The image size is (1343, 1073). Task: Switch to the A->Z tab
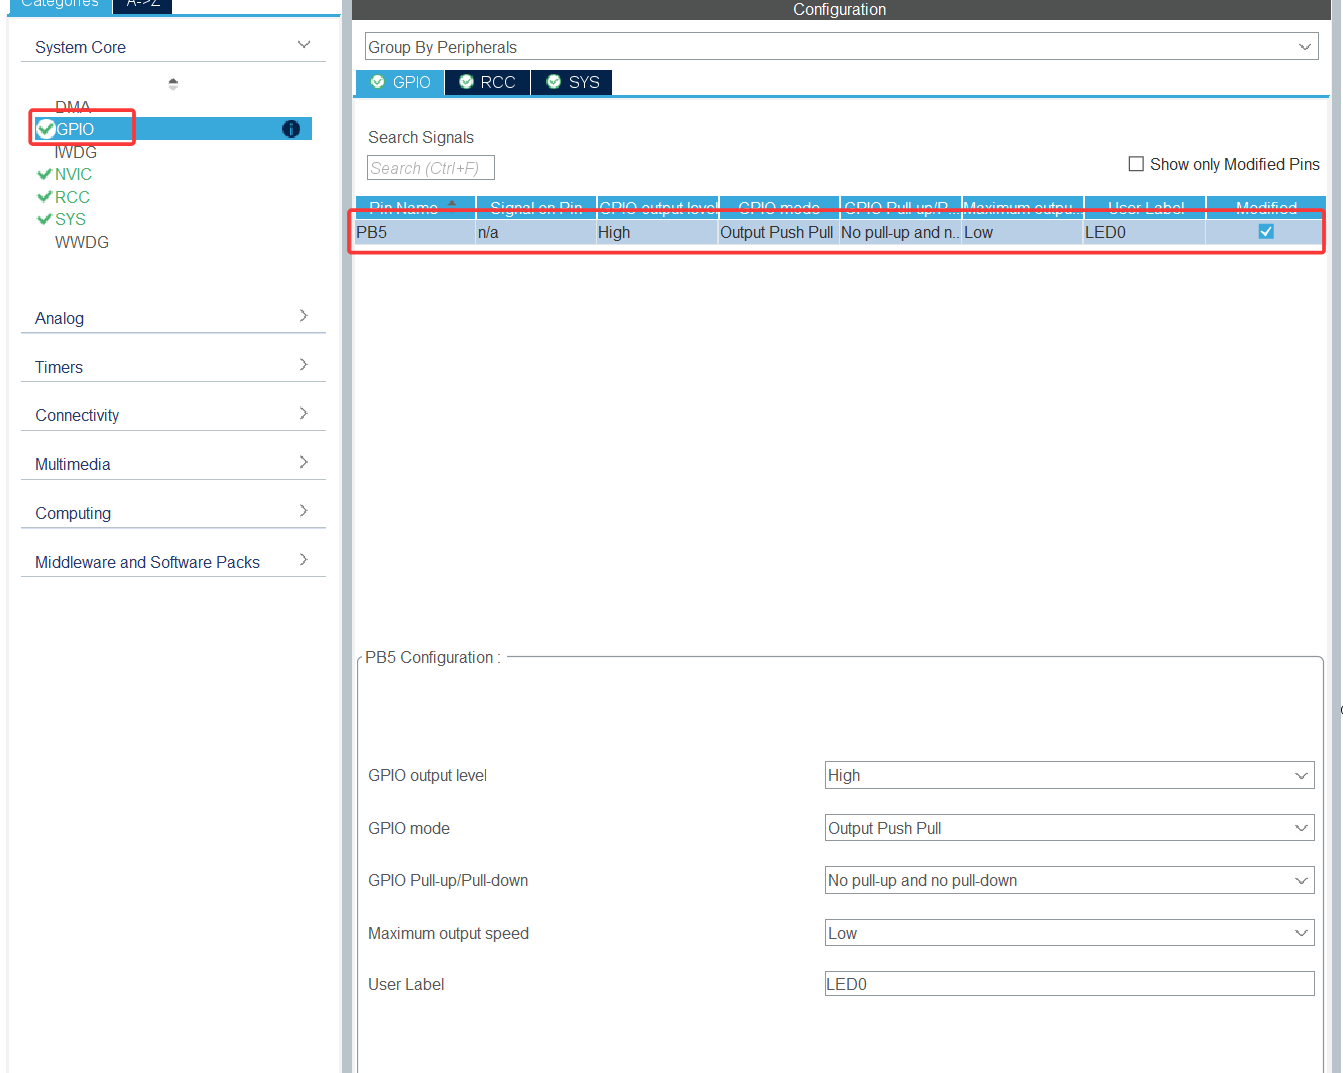point(143,5)
